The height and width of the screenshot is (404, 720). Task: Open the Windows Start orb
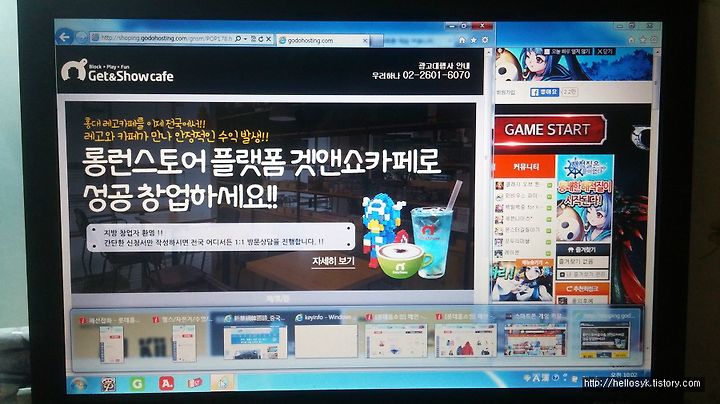point(79,384)
